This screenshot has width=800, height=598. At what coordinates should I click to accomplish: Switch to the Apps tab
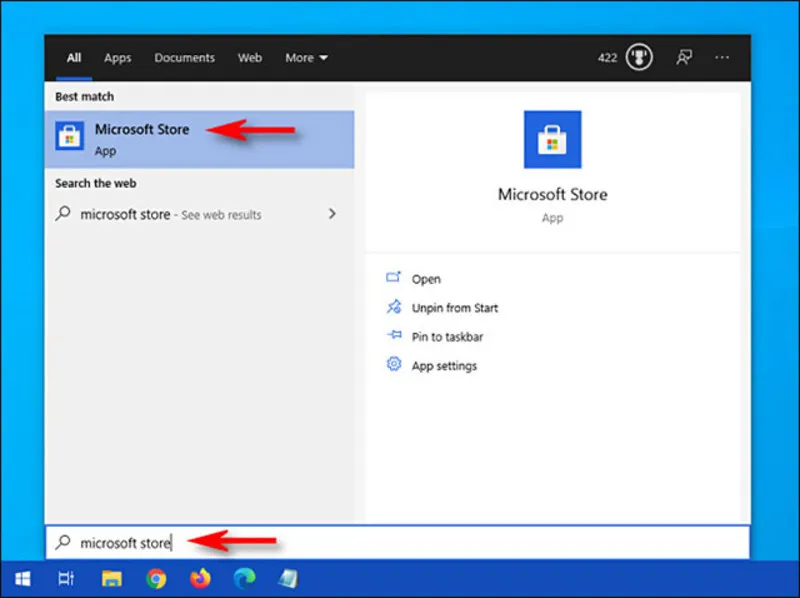tap(117, 58)
